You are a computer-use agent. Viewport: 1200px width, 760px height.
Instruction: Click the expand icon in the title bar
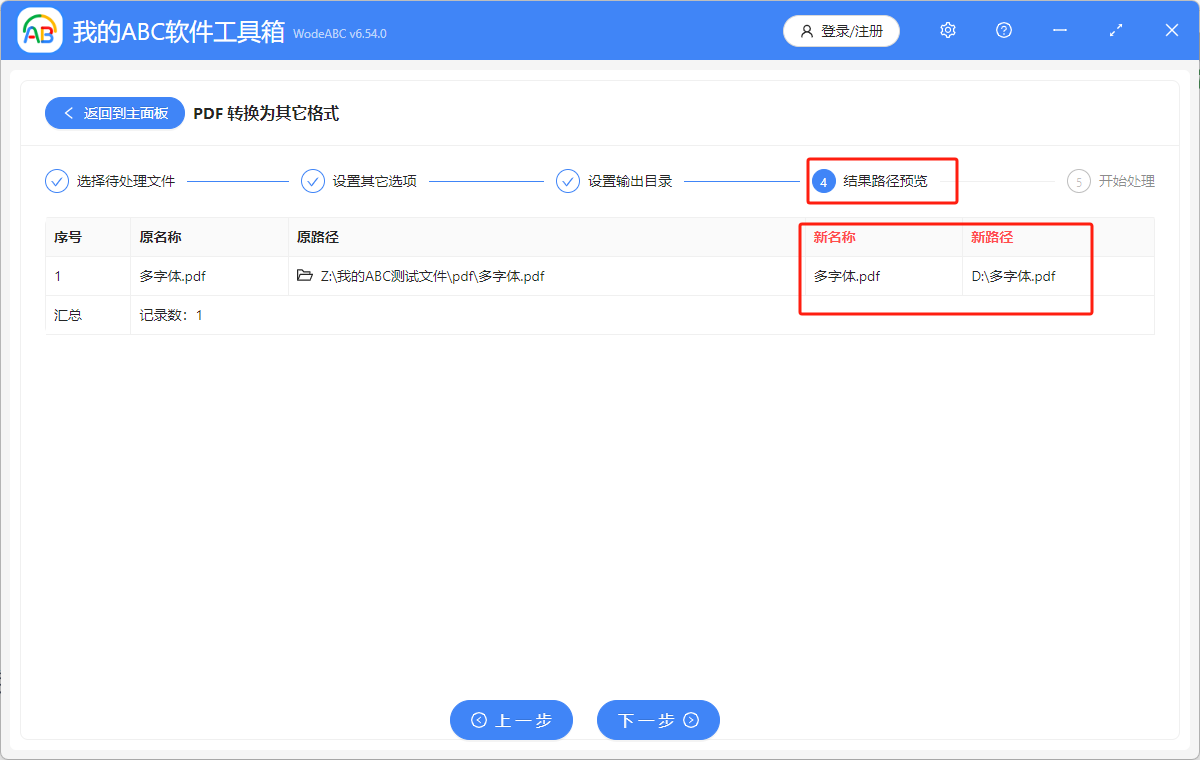click(1115, 30)
